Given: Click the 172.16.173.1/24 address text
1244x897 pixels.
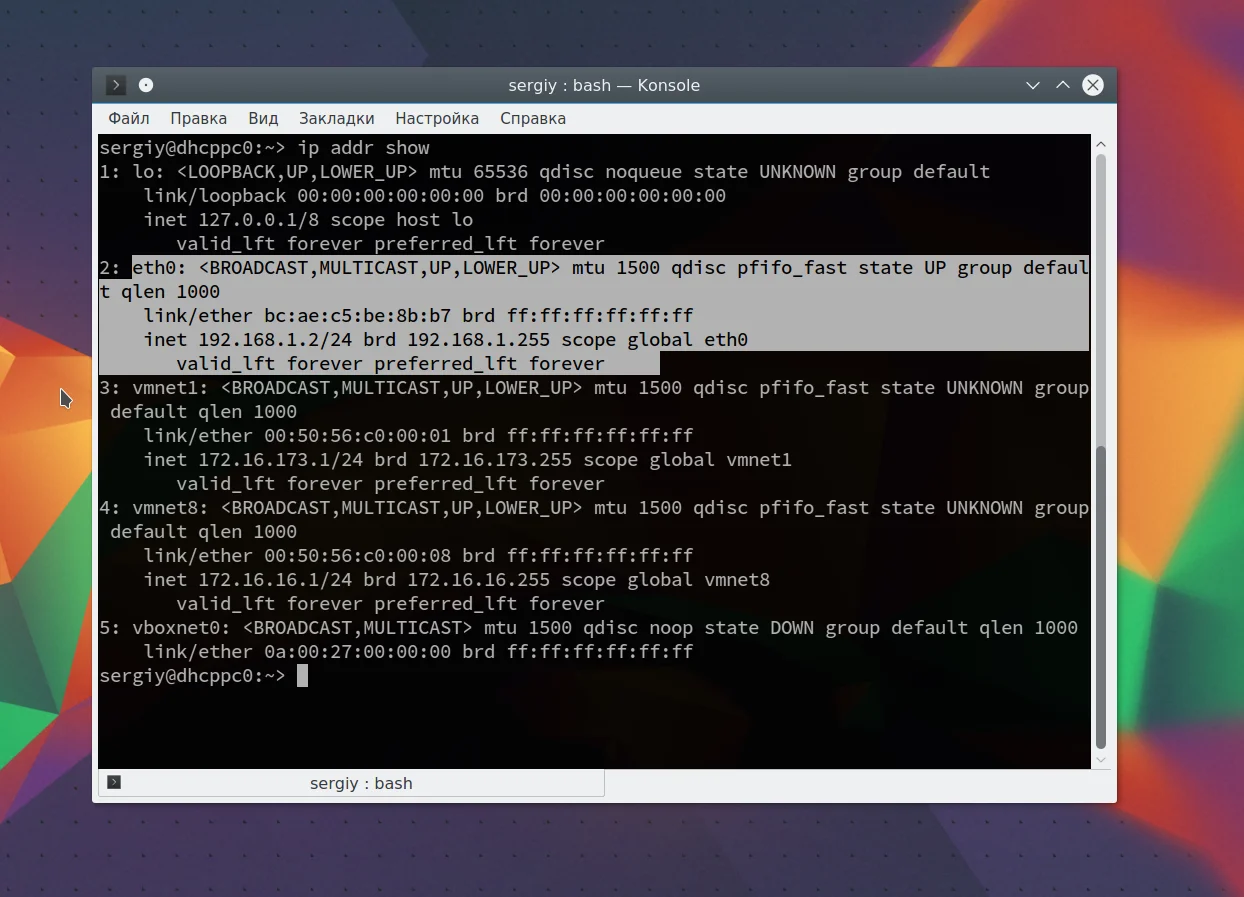Looking at the screenshot, I should point(281,460).
